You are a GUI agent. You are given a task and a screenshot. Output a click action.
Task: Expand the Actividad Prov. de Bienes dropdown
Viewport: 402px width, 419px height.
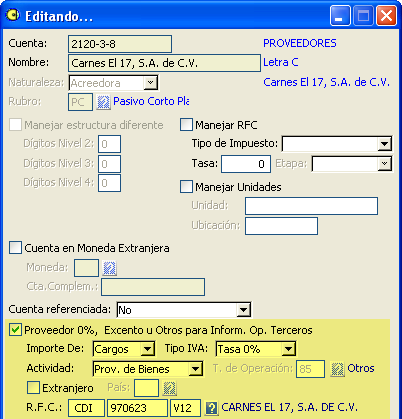click(x=195, y=369)
